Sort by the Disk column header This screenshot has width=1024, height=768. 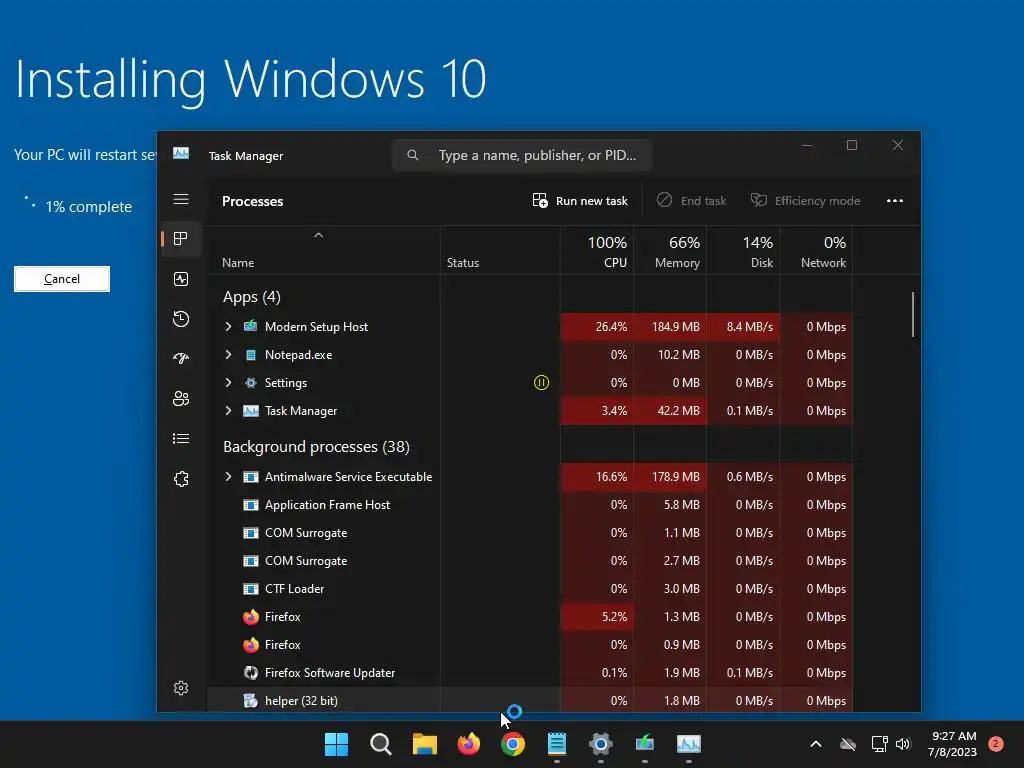[x=743, y=251]
